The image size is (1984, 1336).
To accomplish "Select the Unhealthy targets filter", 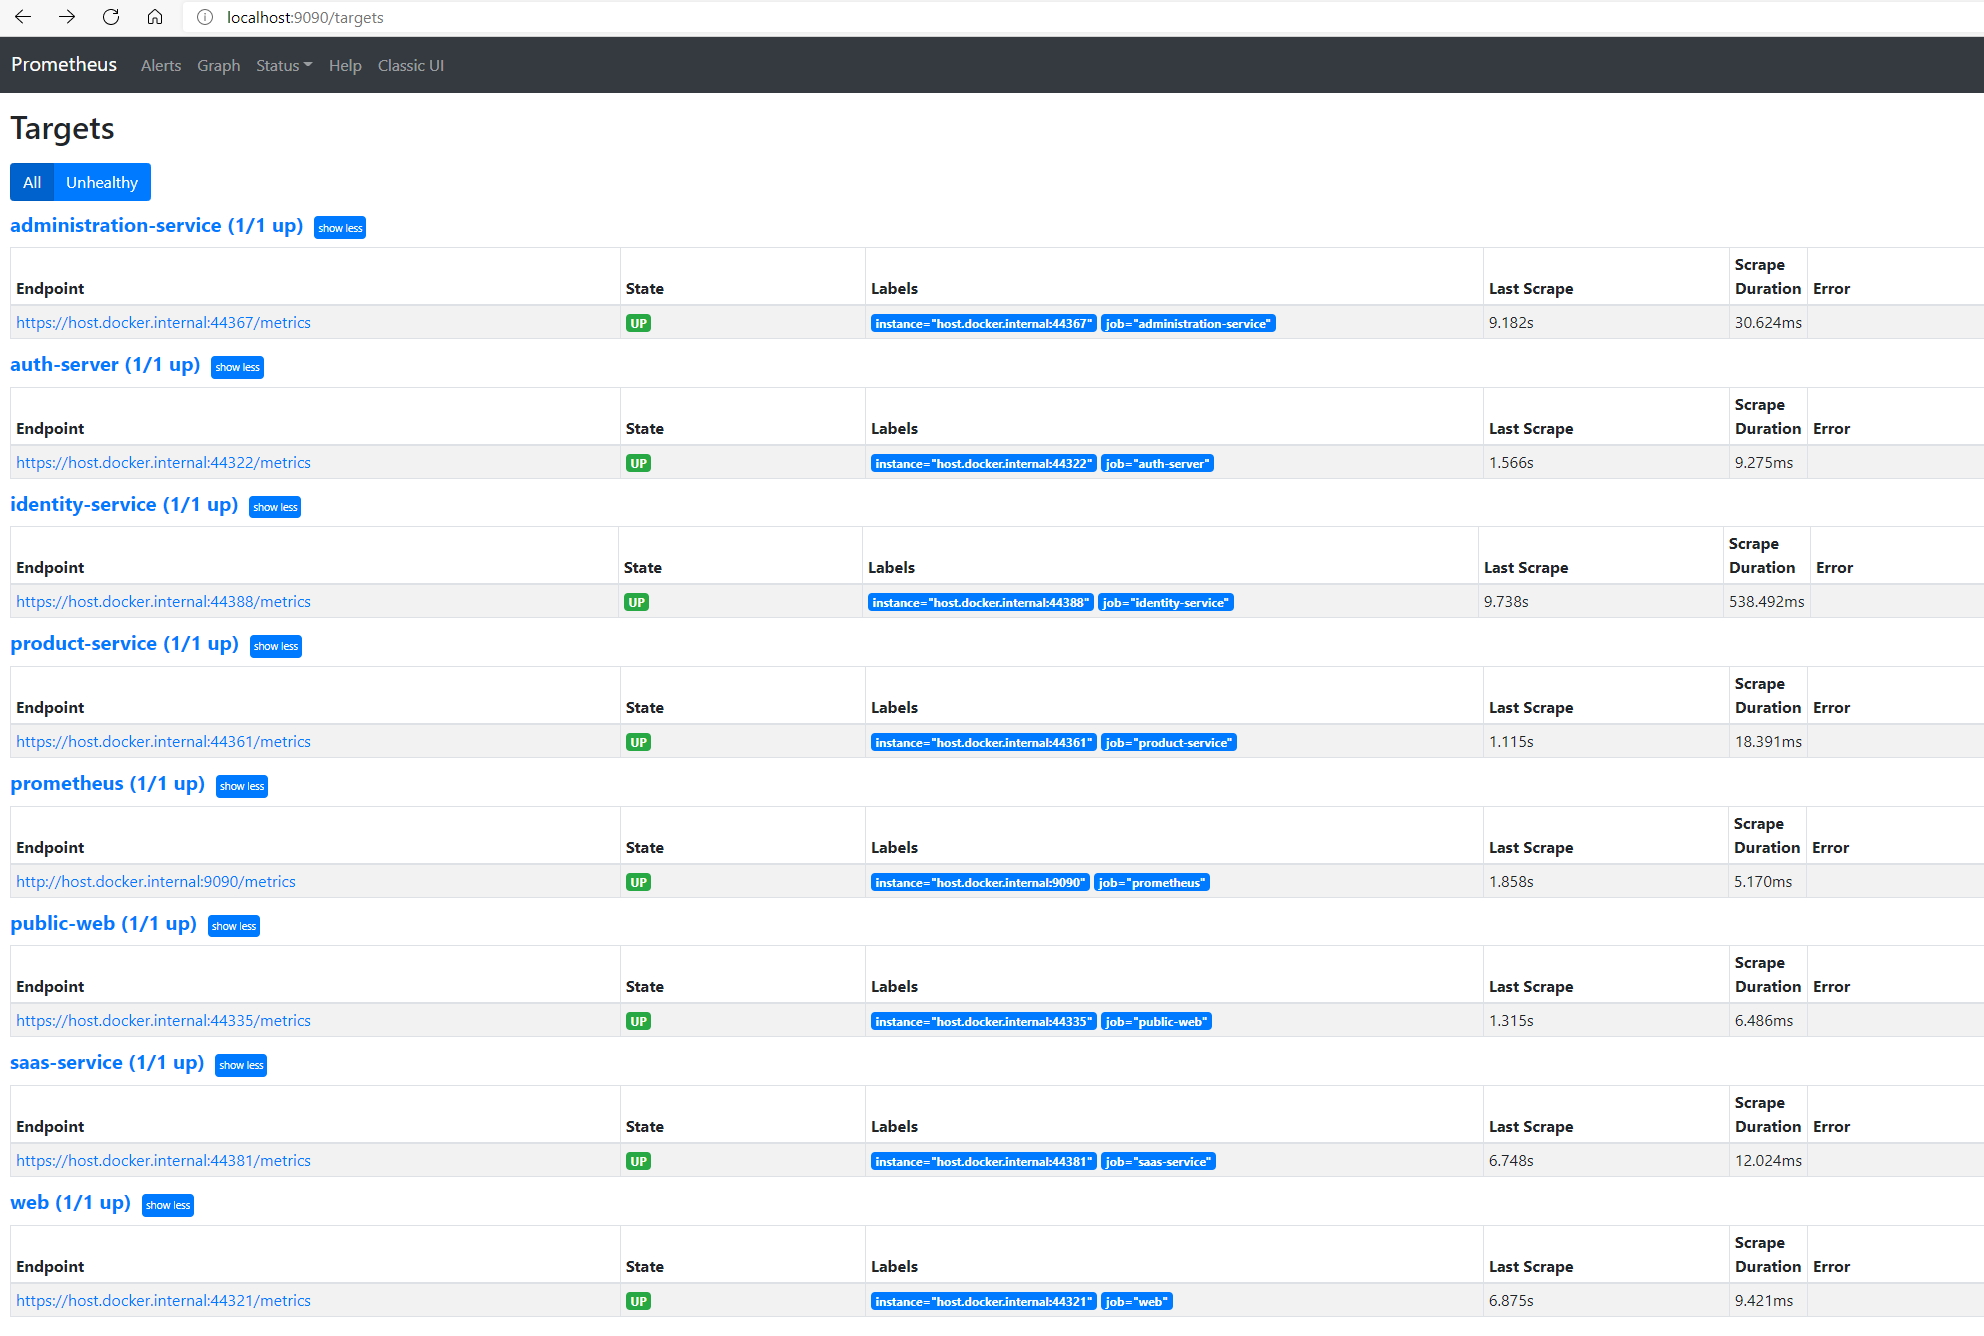I will pos(102,182).
